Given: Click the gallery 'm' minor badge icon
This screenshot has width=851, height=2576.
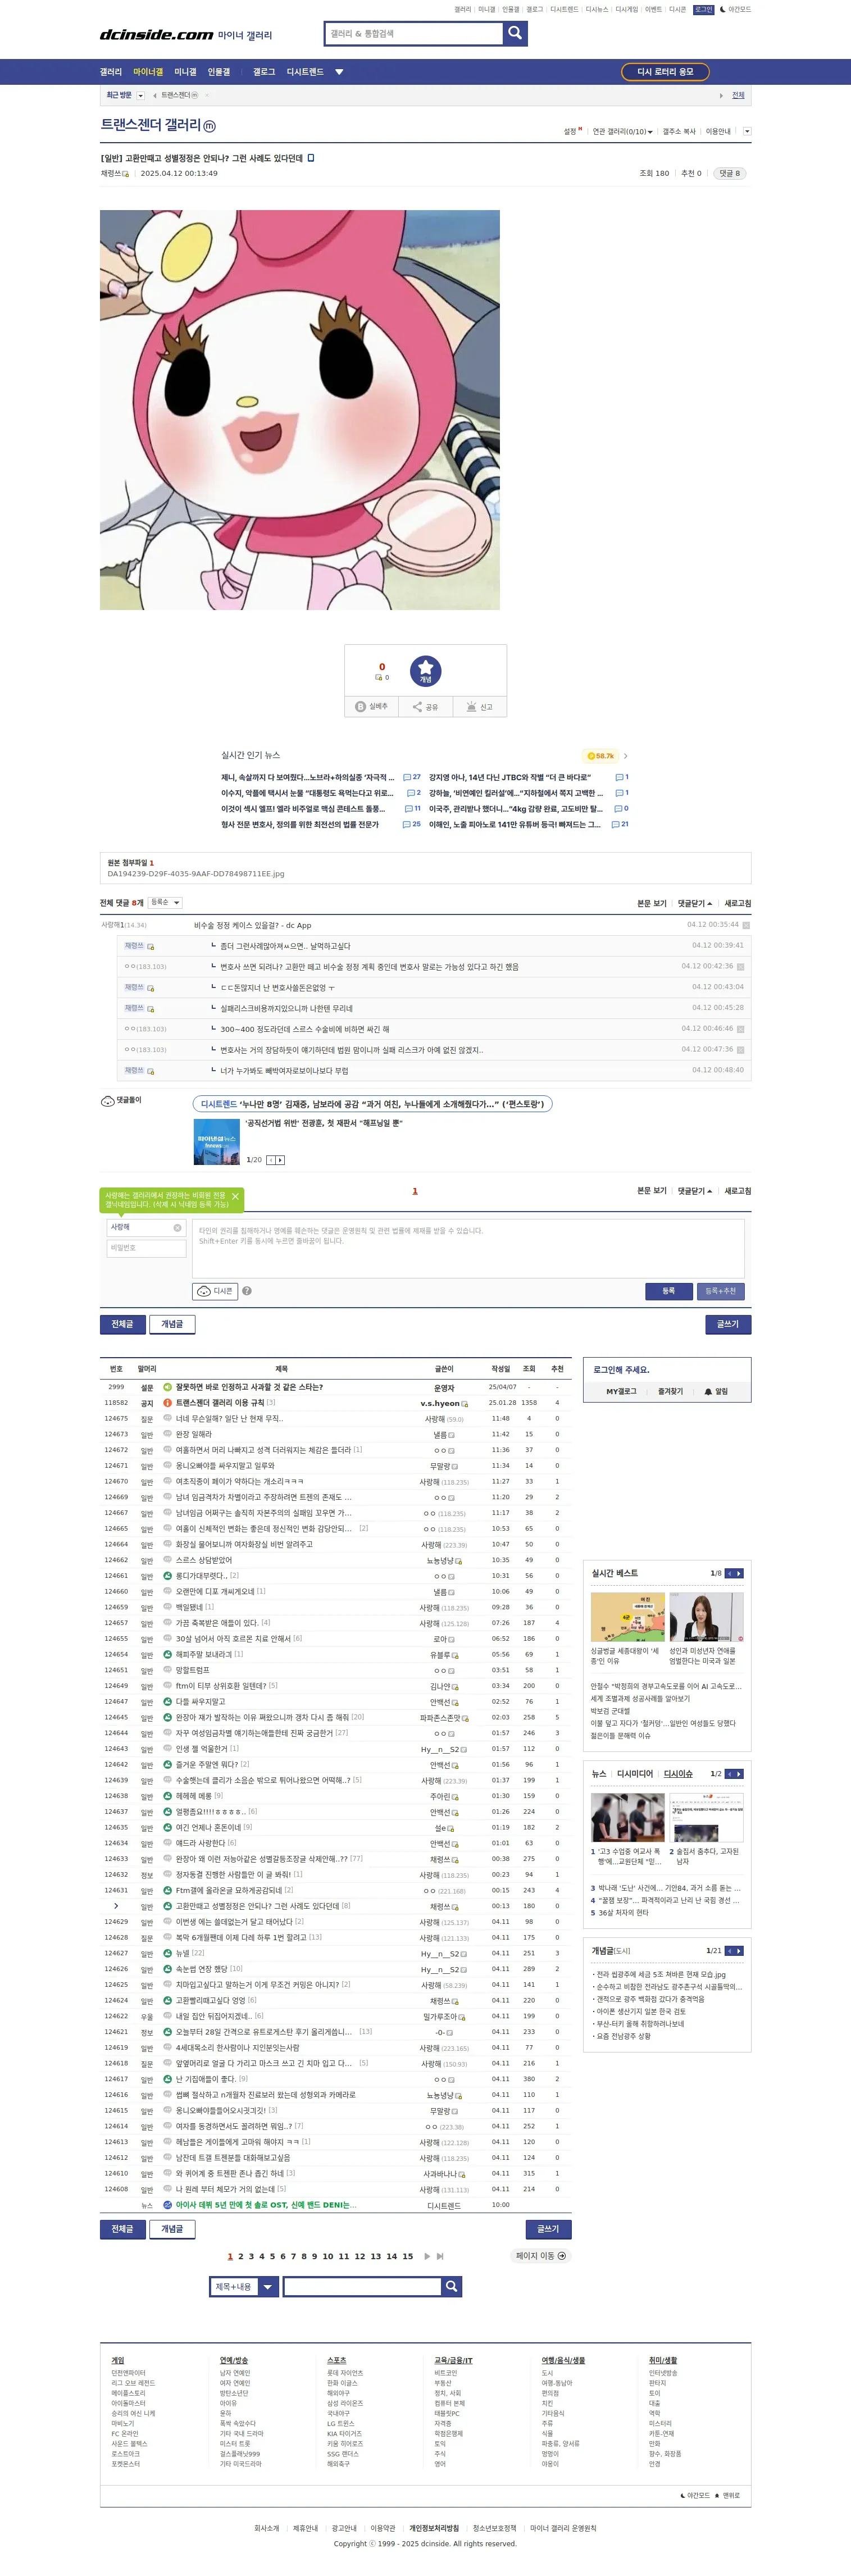Looking at the screenshot, I should pos(209,126).
